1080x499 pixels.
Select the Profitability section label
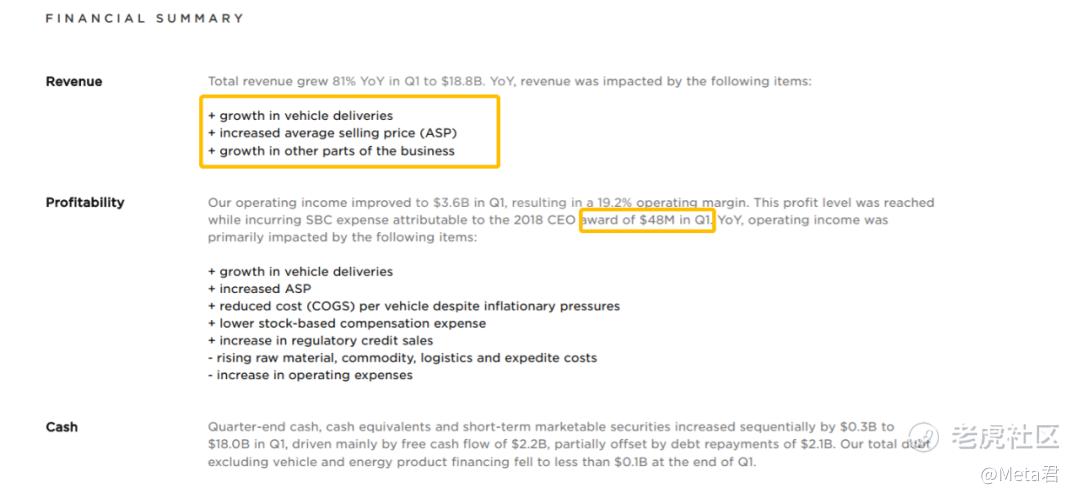coord(85,203)
